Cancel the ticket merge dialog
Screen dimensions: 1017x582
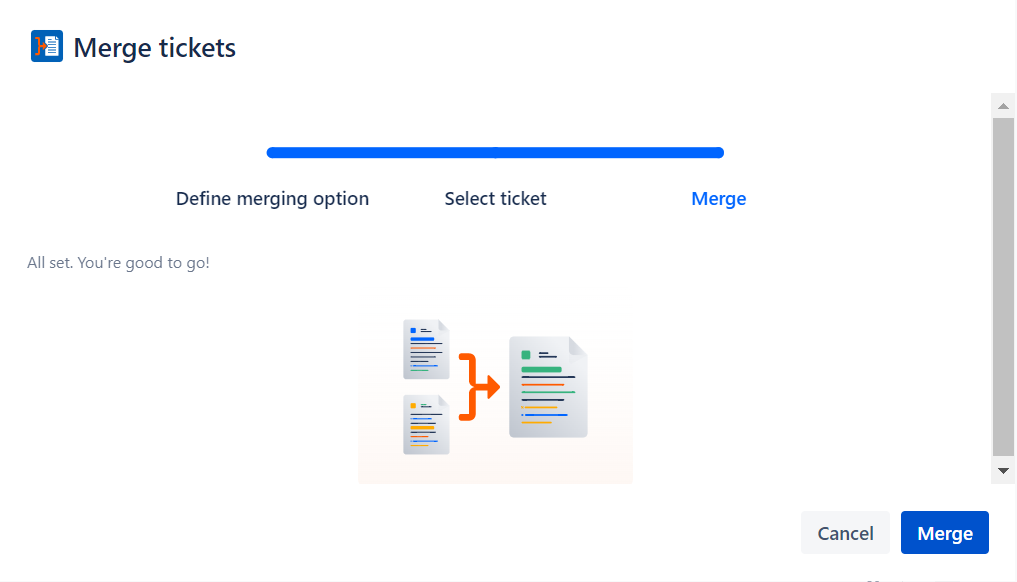(x=845, y=533)
